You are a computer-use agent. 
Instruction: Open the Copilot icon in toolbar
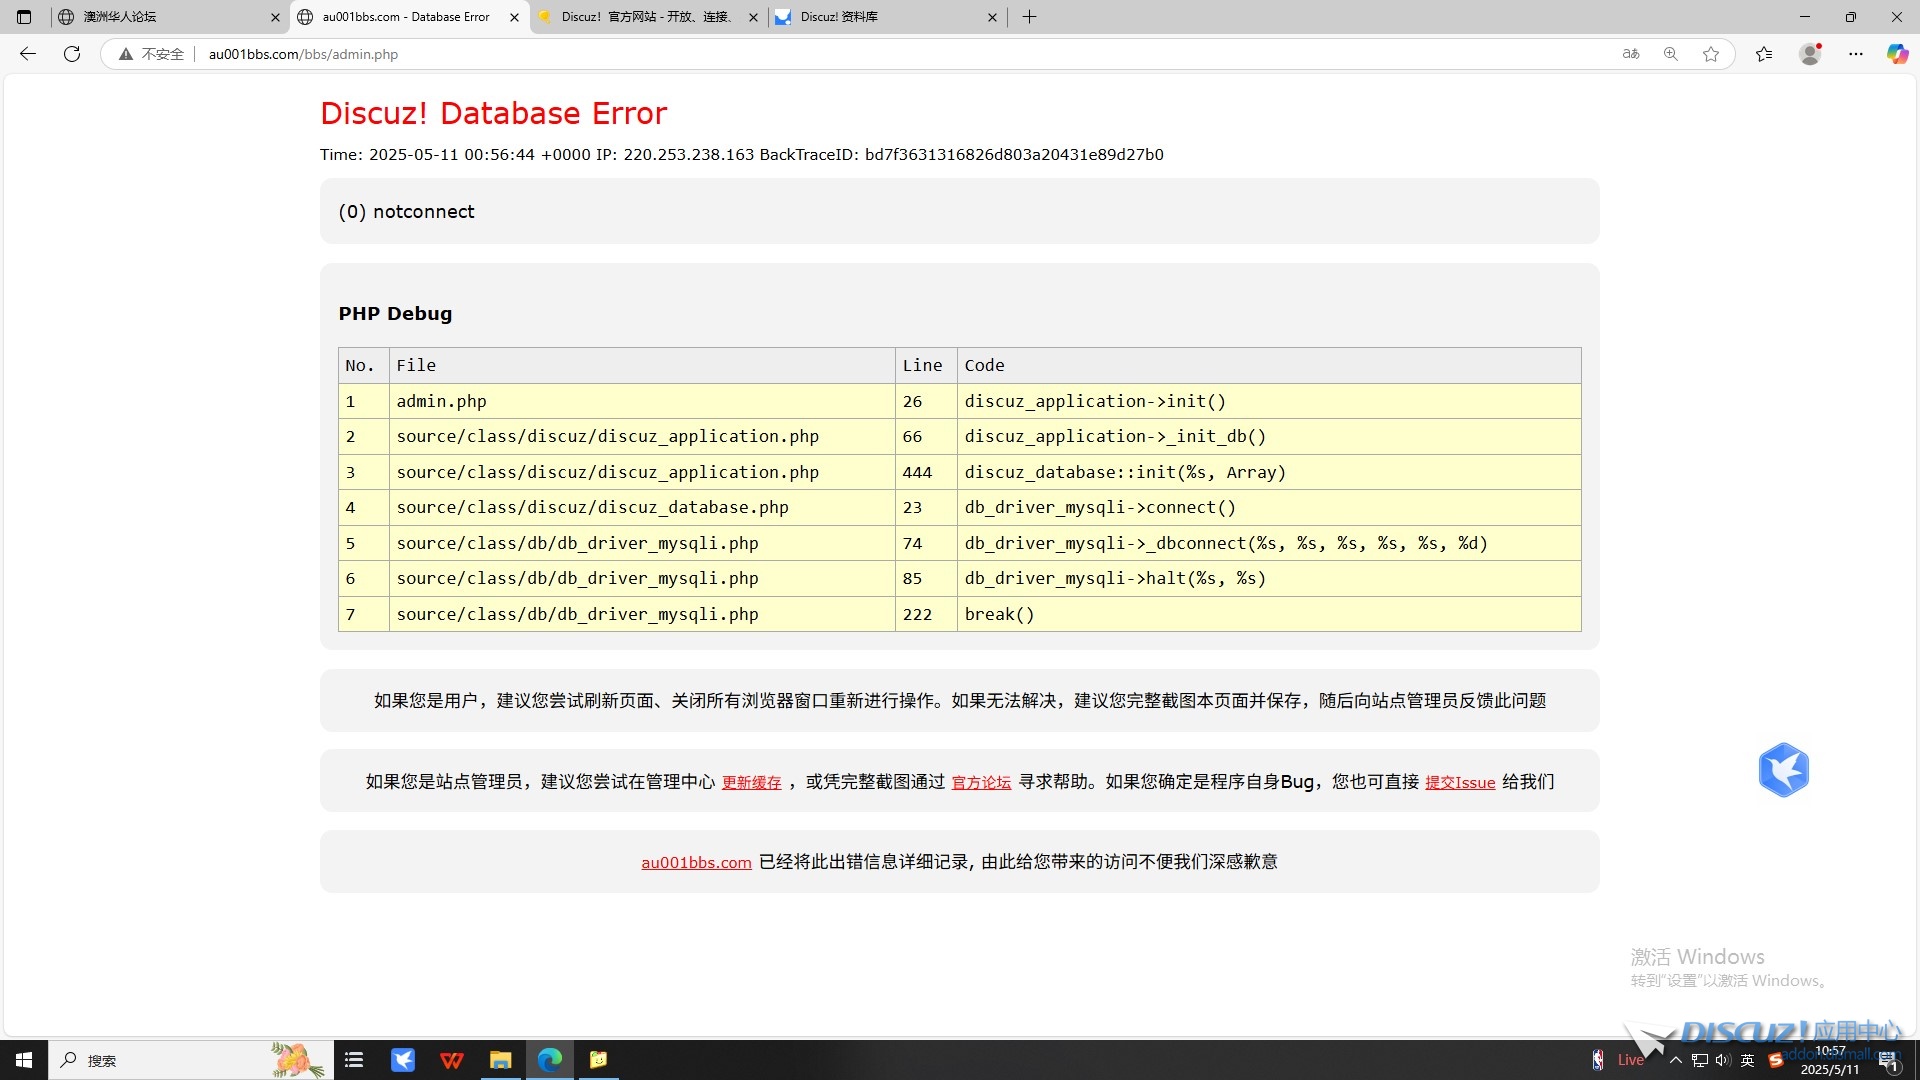click(x=1897, y=54)
